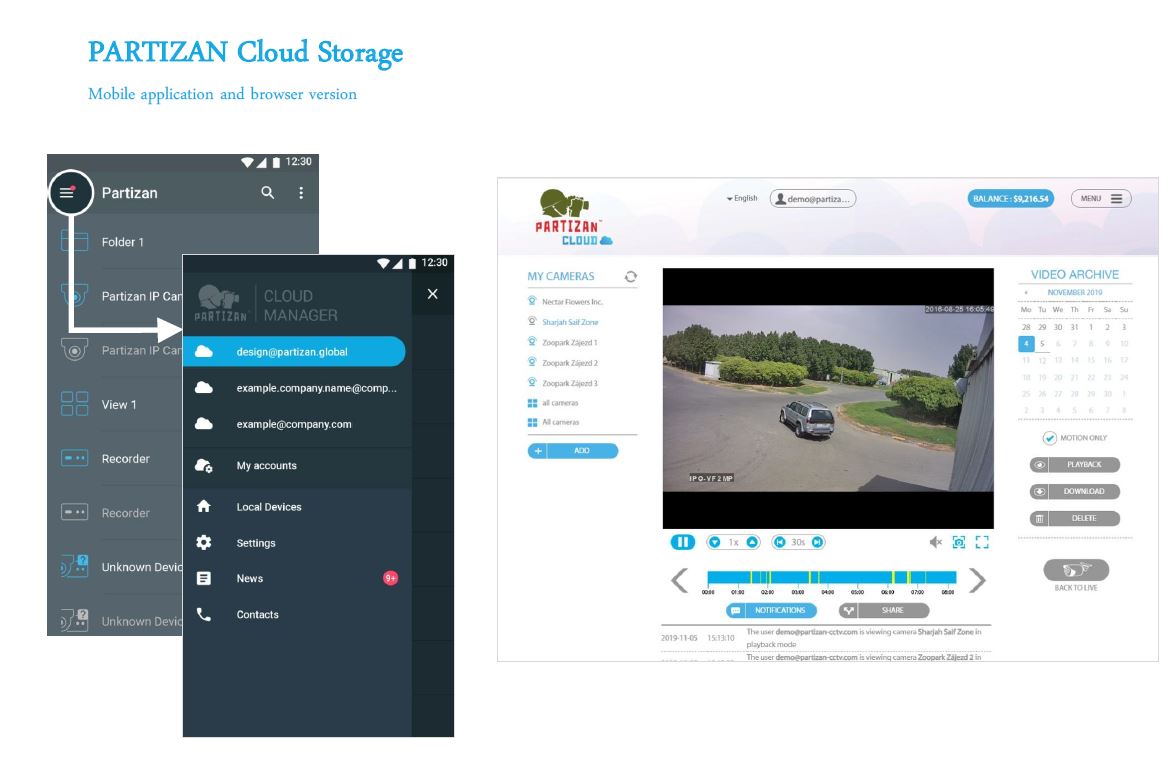Click the NOTIFICATIONS button
This screenshot has width=1168, height=774.
point(771,610)
